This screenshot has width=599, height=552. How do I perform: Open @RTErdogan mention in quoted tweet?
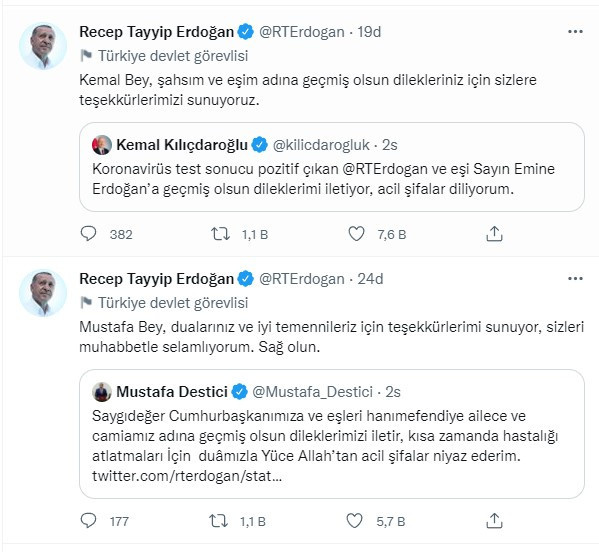(385, 169)
